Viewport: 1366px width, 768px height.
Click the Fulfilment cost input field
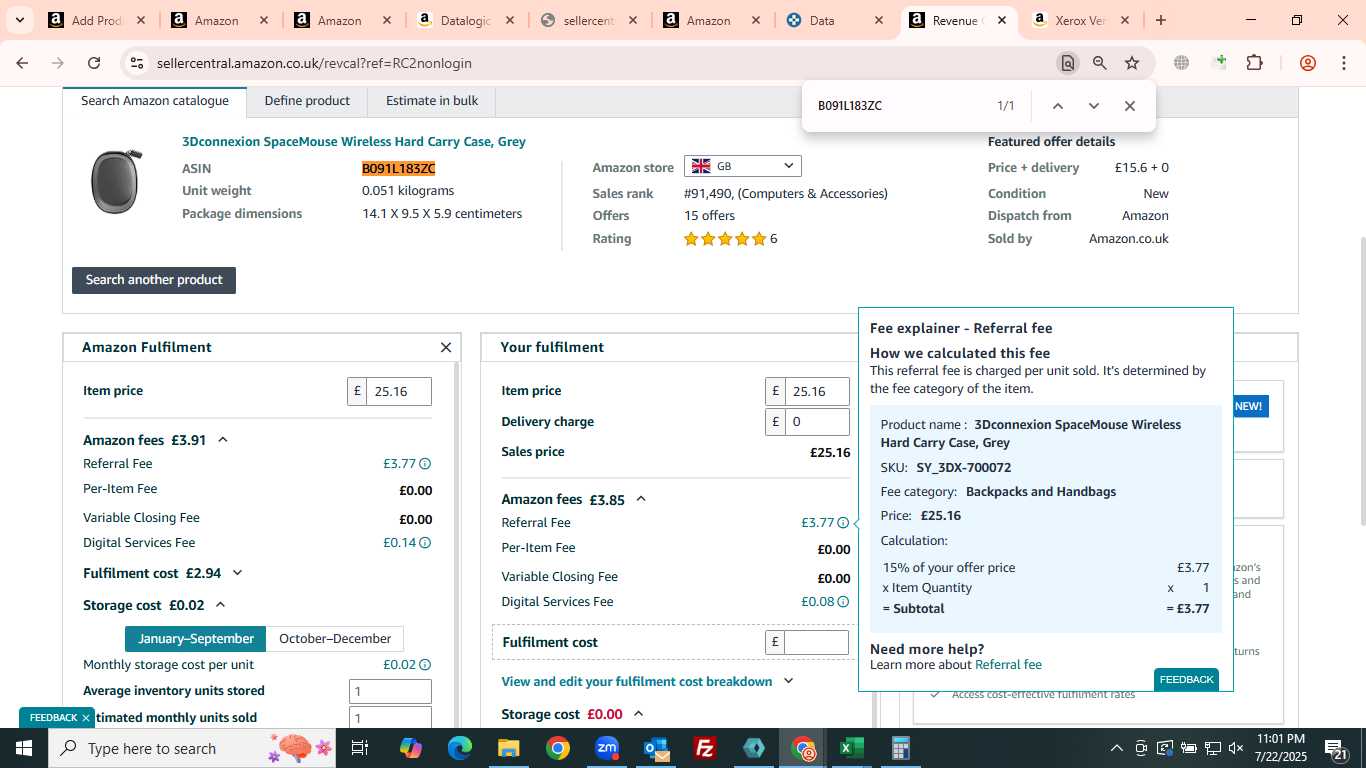click(x=817, y=642)
